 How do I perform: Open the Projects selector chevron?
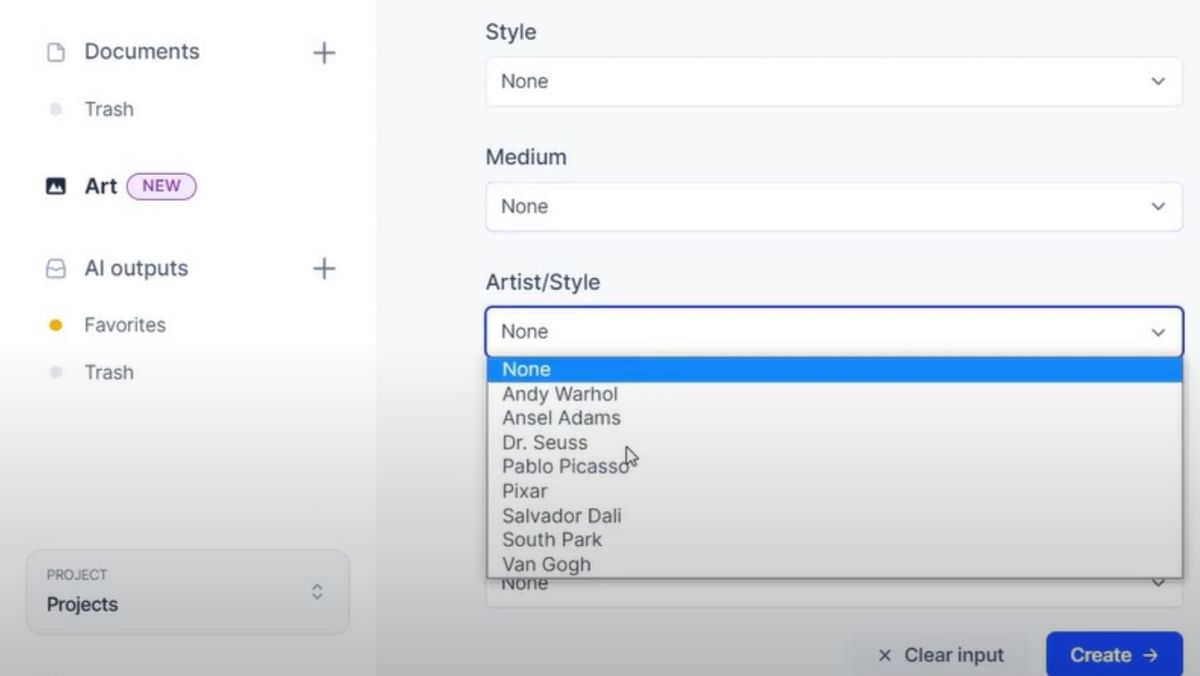point(317,592)
